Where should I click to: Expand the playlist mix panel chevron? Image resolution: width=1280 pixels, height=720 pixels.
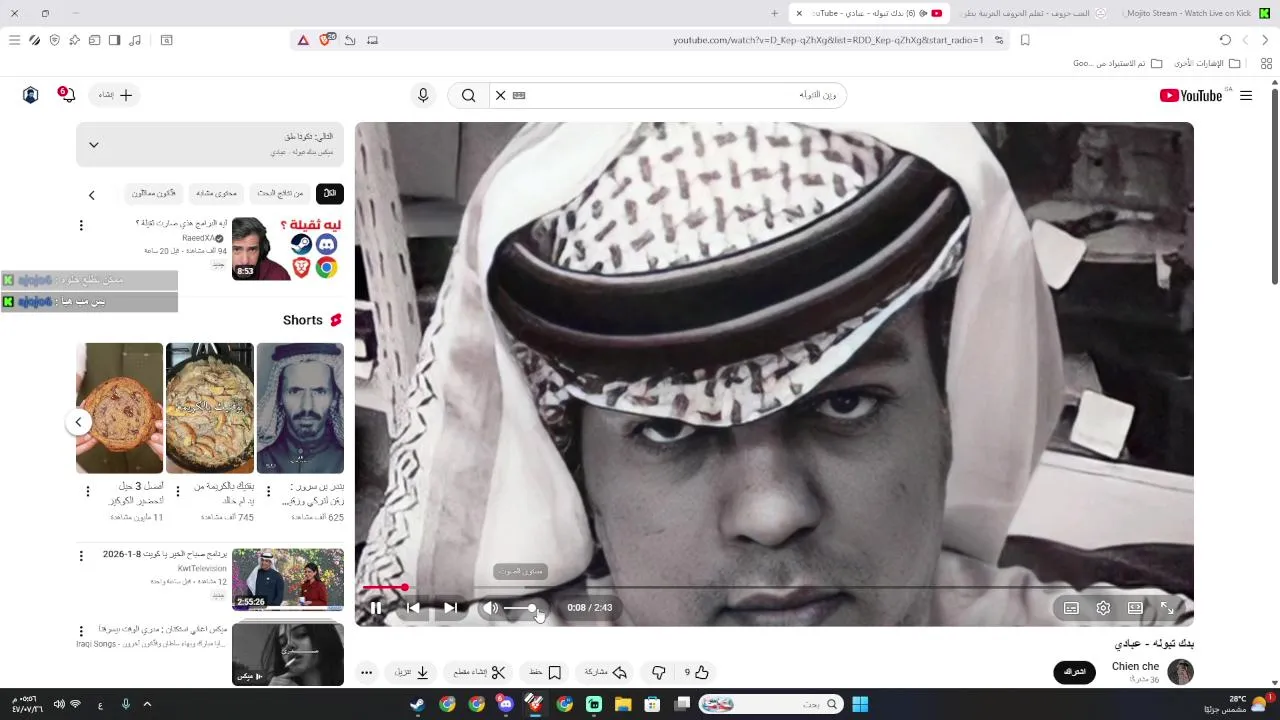(x=93, y=144)
